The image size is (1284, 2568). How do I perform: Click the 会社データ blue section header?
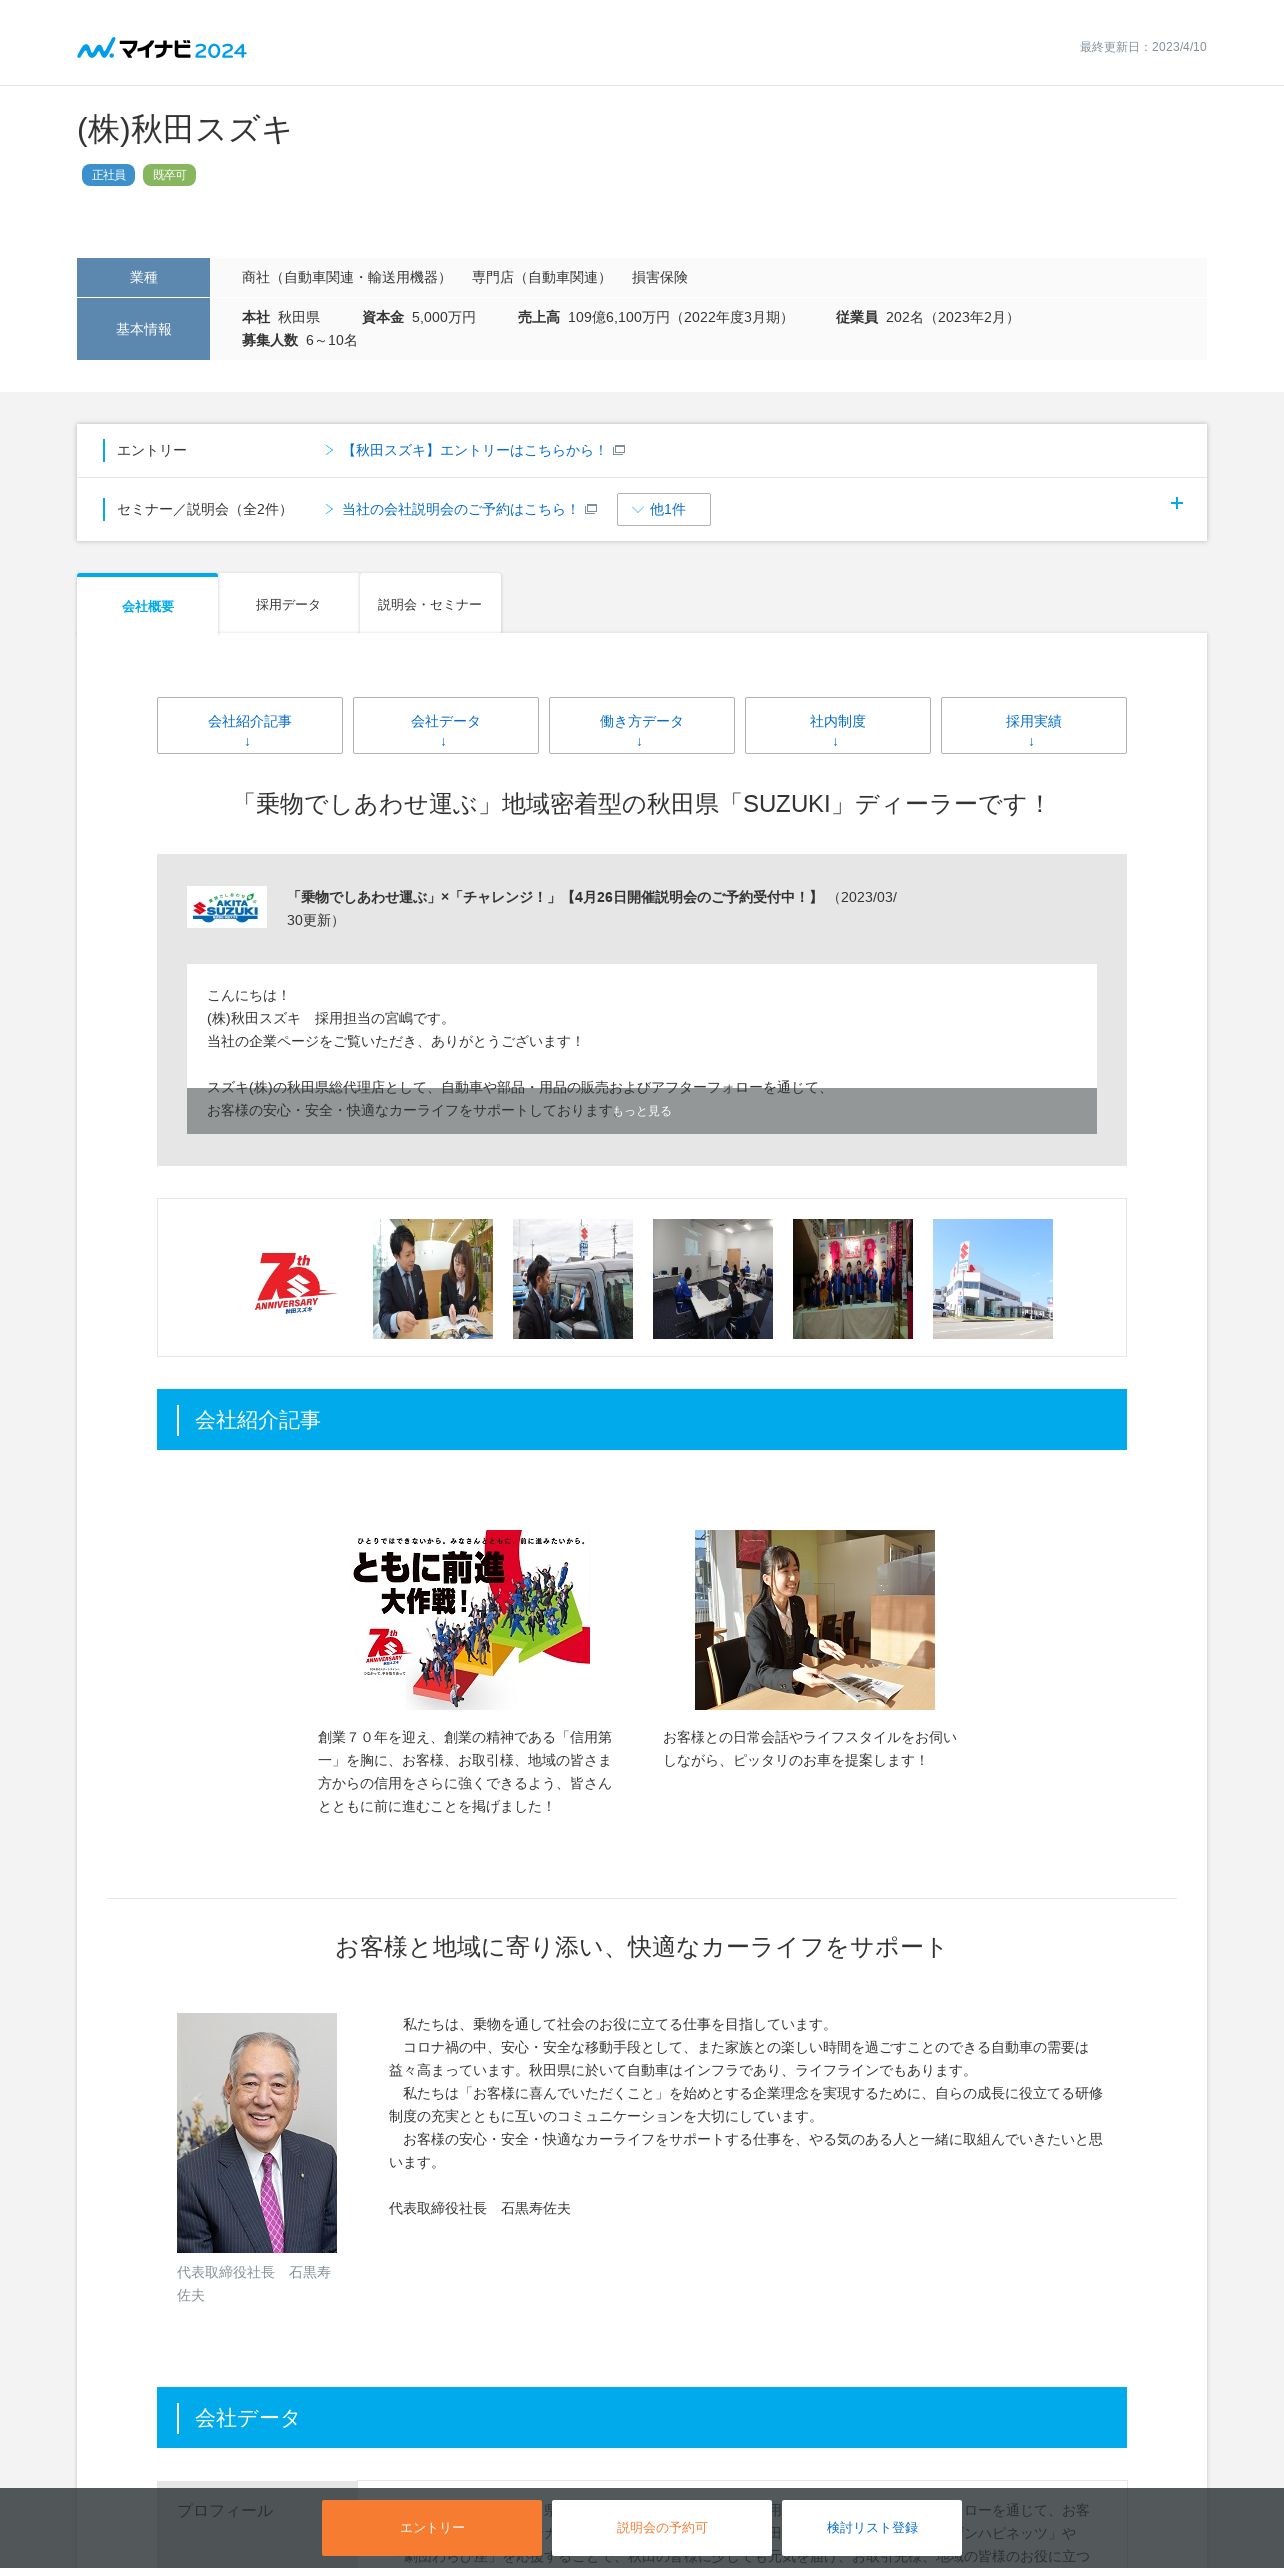(x=642, y=2417)
